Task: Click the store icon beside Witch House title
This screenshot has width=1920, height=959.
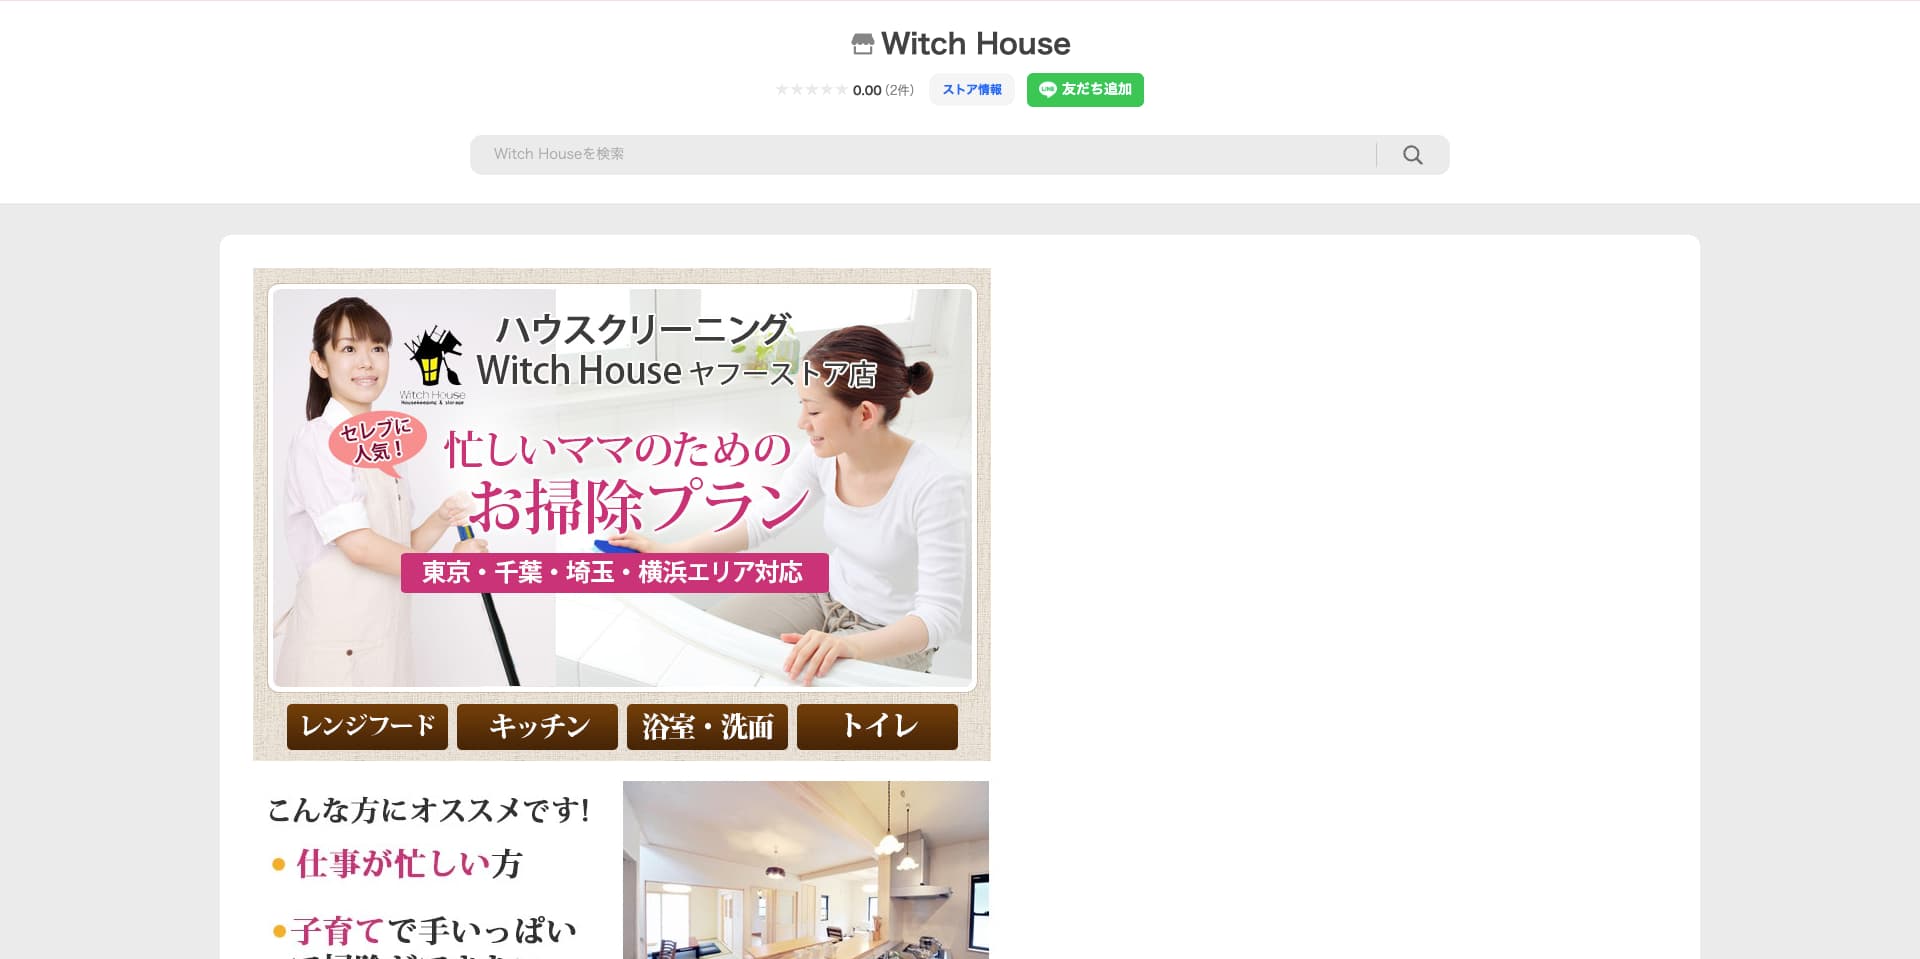Action: [x=862, y=44]
